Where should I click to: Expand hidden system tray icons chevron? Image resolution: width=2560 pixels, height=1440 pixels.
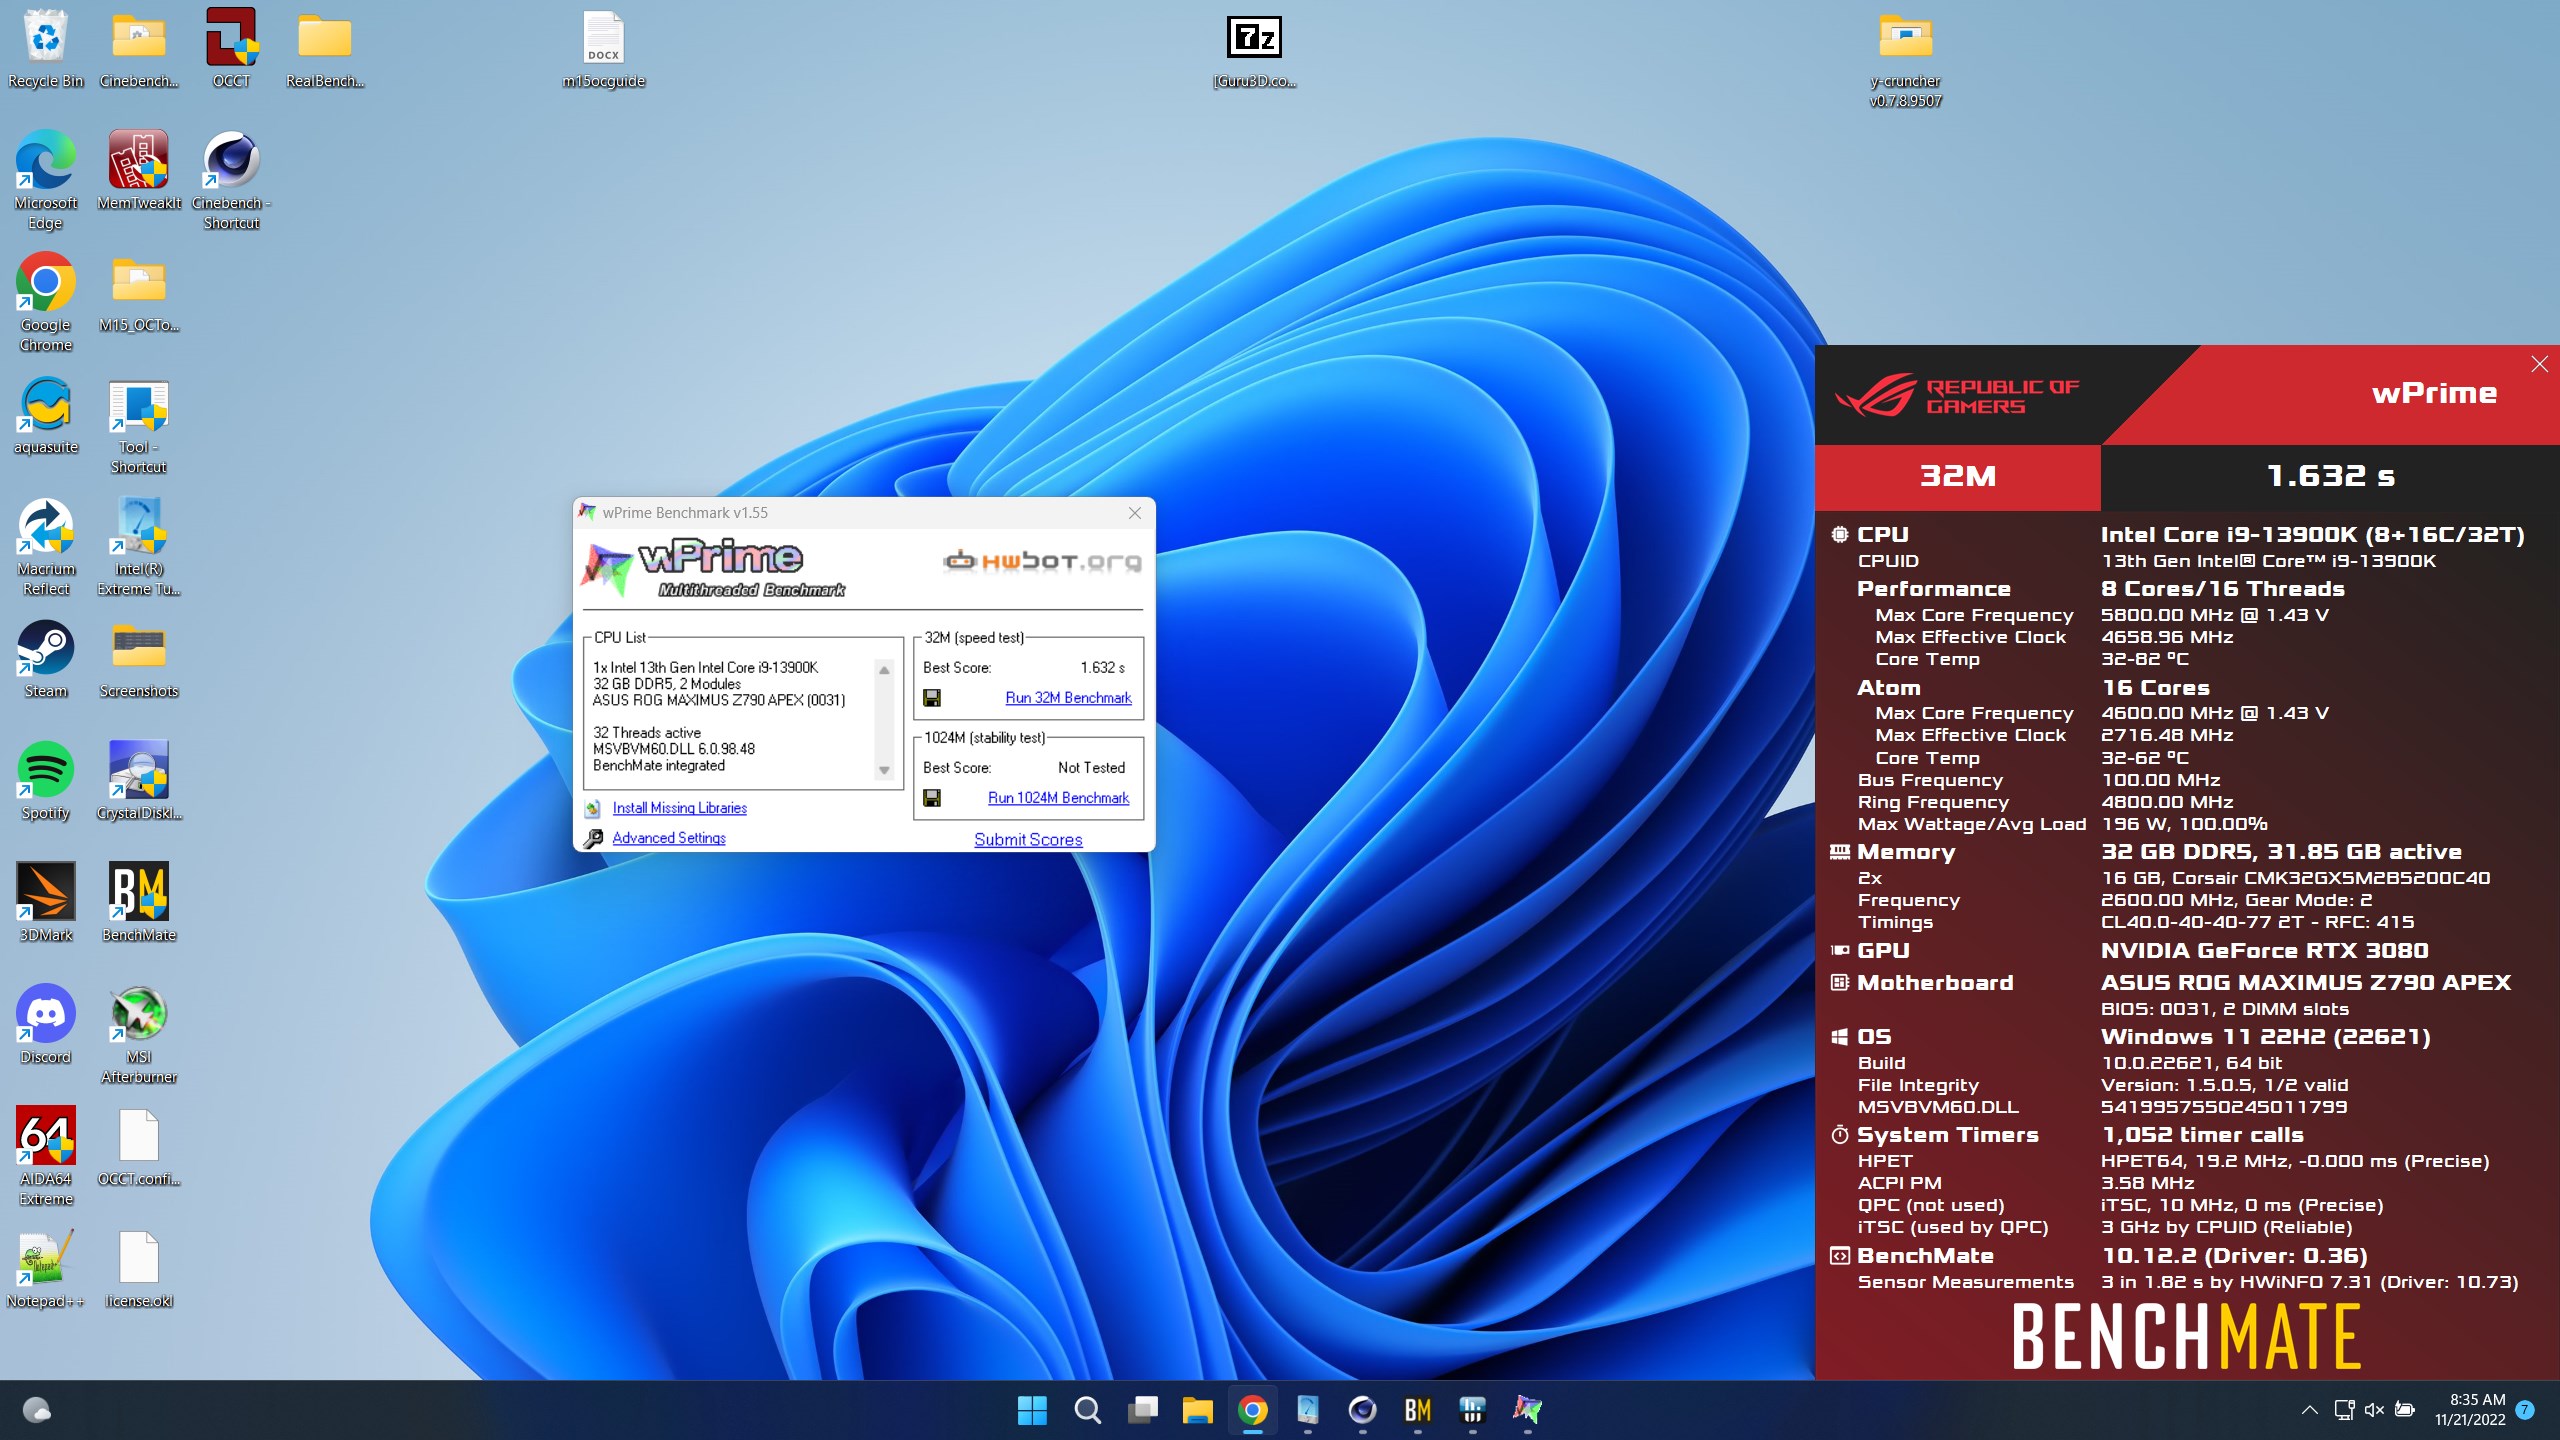point(2309,1410)
